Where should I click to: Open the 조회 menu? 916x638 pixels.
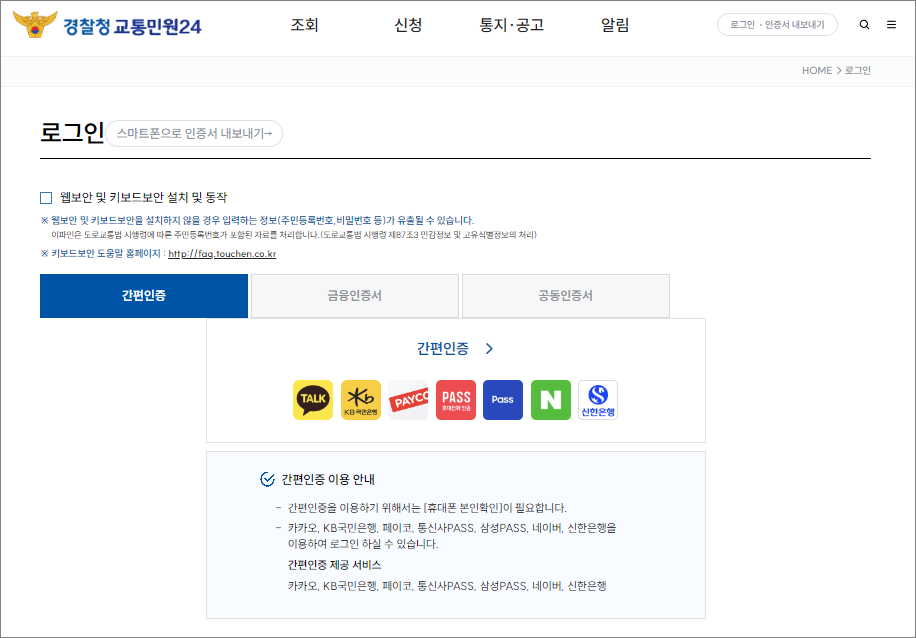302,24
